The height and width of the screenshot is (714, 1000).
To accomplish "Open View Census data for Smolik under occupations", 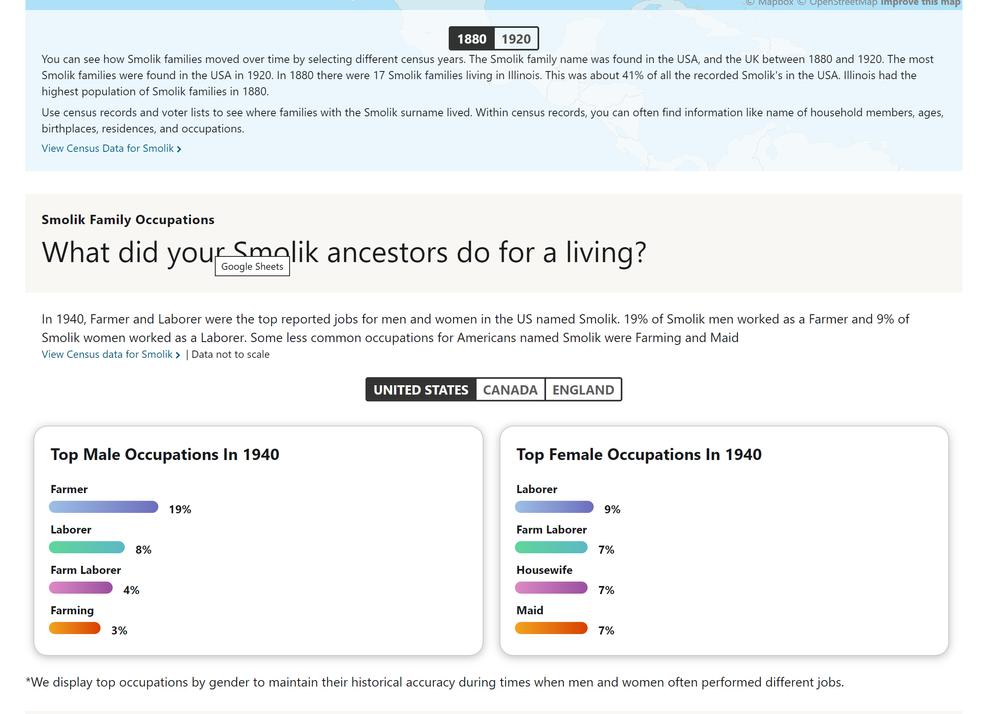I will point(107,354).
